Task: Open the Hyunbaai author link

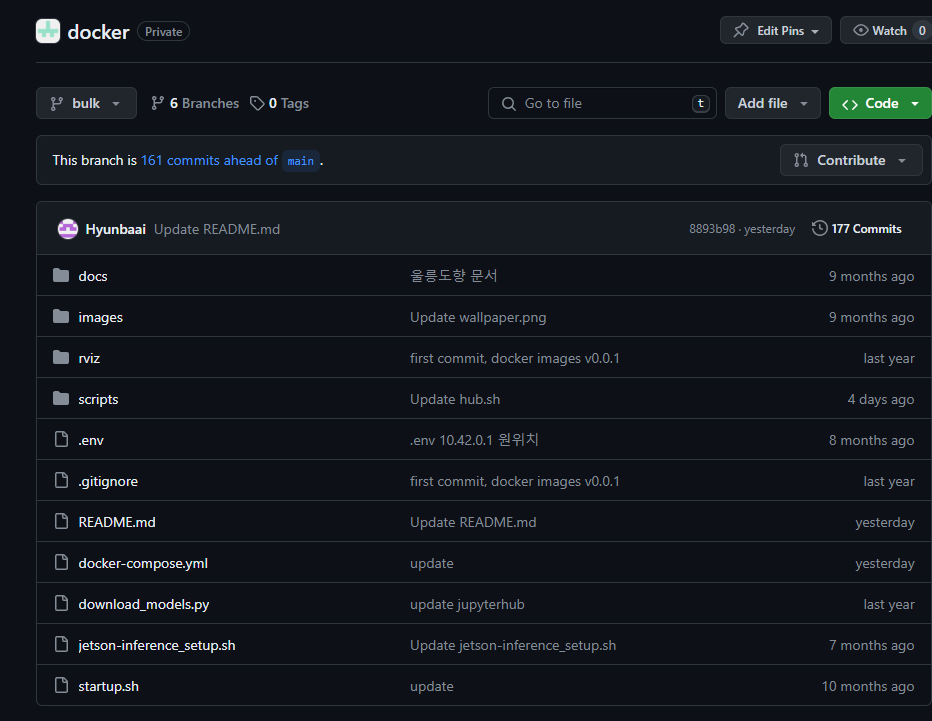Action: tap(115, 229)
